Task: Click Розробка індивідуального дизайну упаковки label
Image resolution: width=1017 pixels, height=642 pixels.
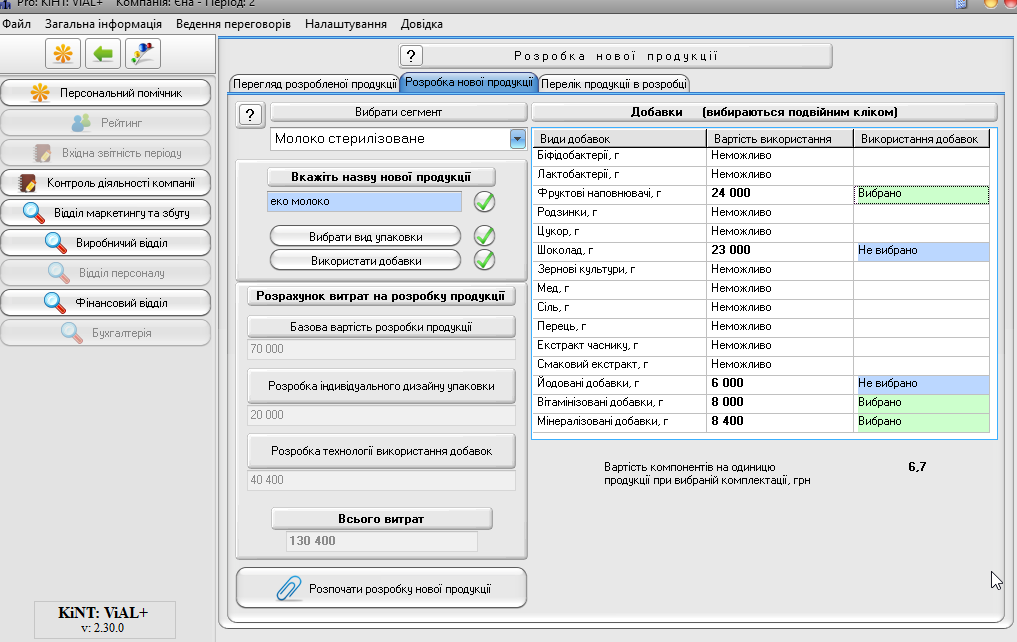Action: [x=381, y=386]
